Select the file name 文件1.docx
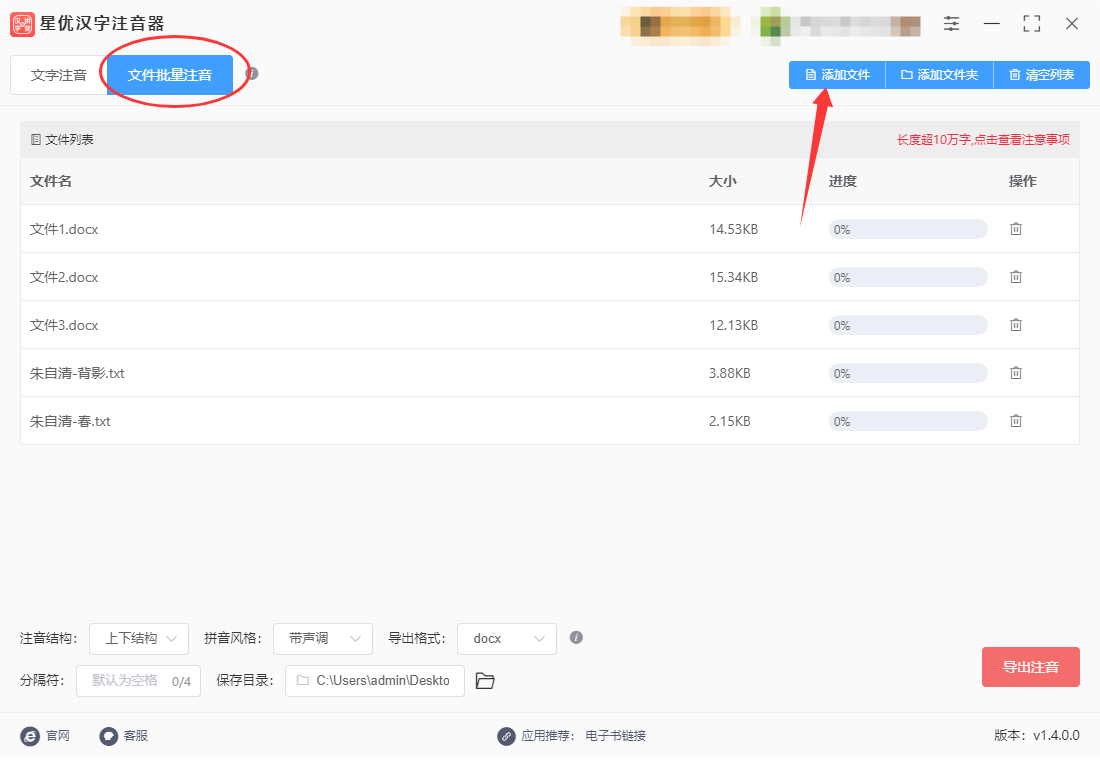 tap(64, 229)
